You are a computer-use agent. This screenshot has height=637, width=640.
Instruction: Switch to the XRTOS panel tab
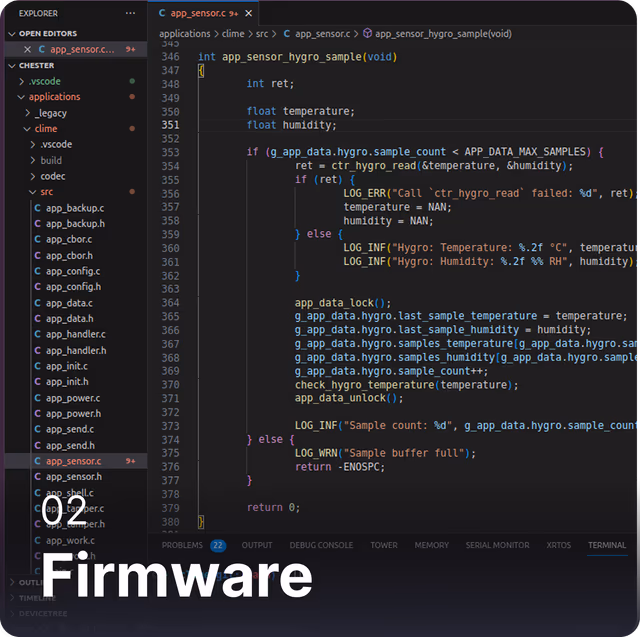pyautogui.click(x=558, y=545)
